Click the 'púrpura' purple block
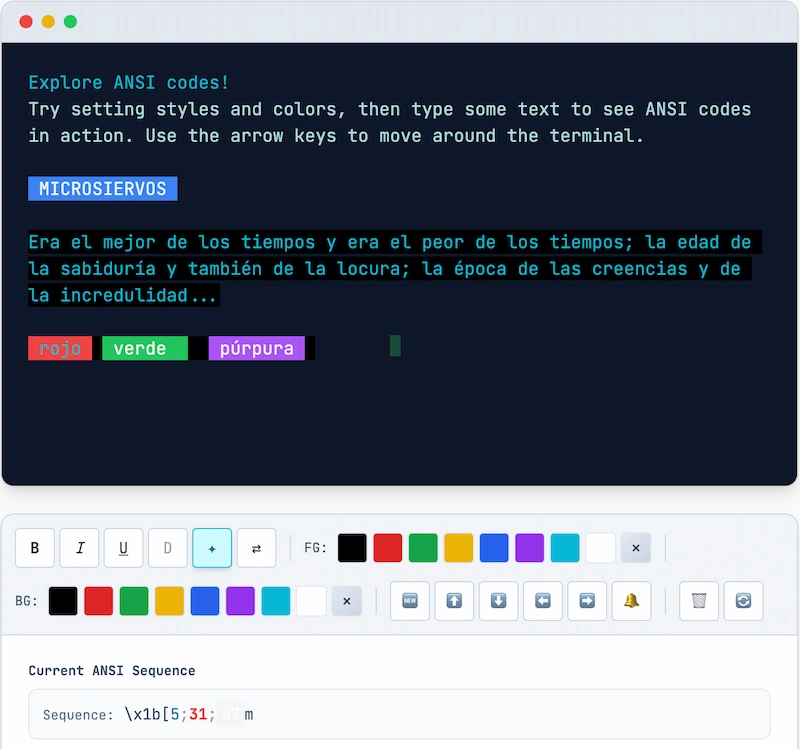This screenshot has height=749, width=800. (x=257, y=348)
